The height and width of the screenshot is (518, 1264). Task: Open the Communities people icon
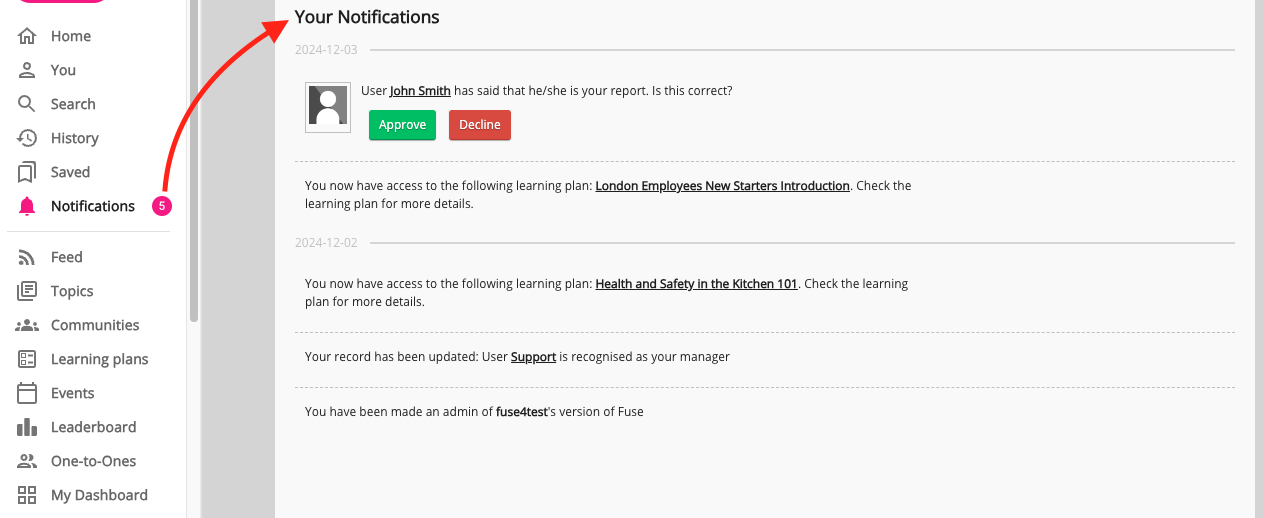pos(27,325)
